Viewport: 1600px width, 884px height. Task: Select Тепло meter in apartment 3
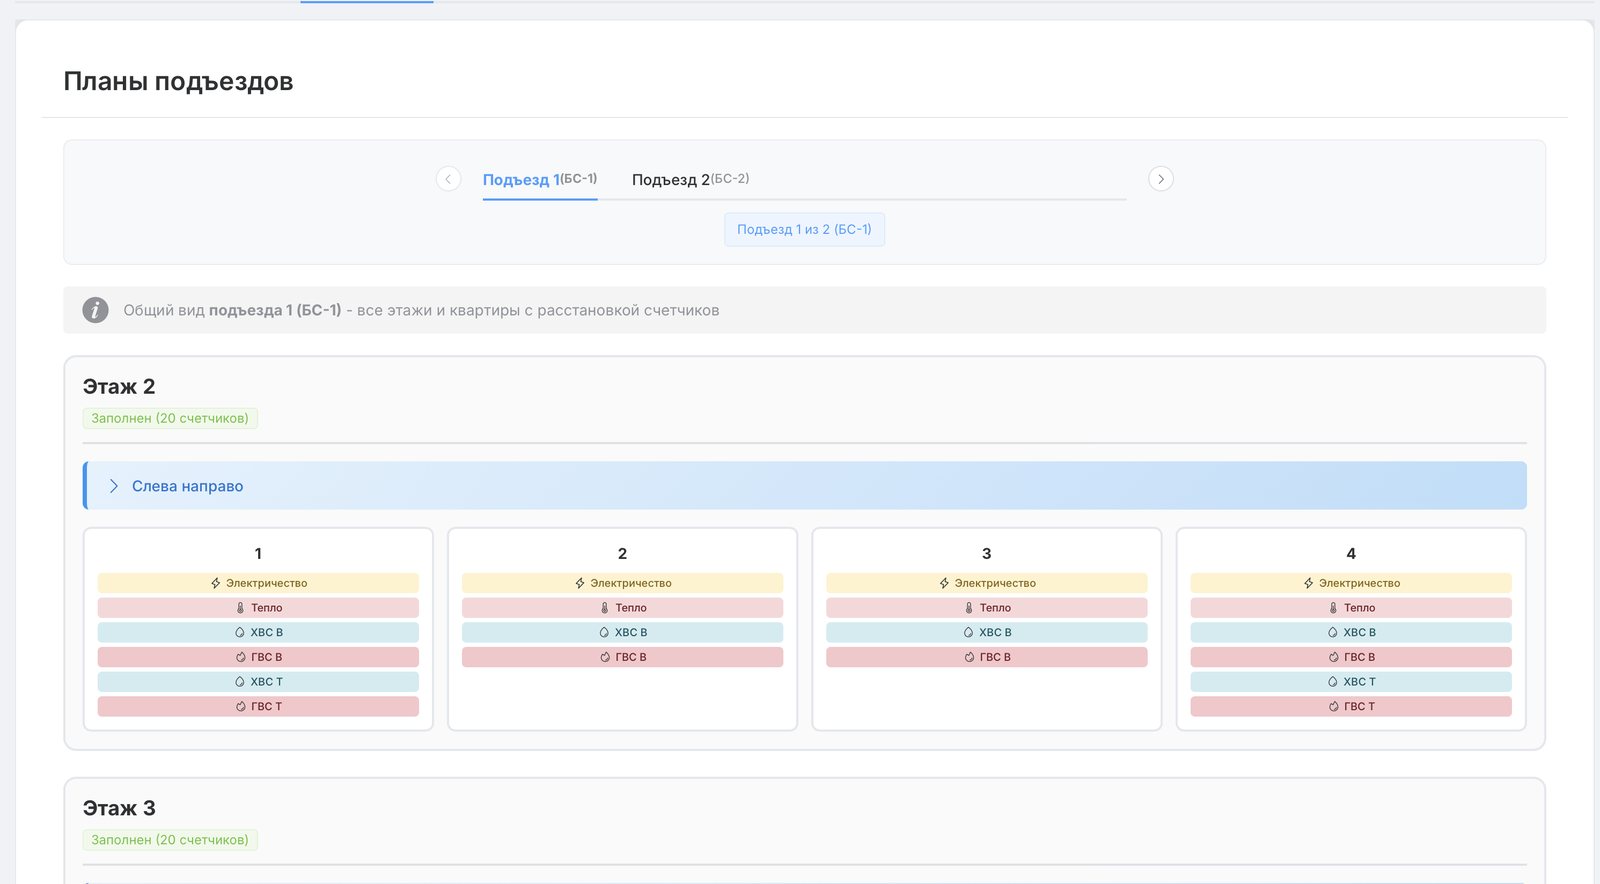(987, 608)
